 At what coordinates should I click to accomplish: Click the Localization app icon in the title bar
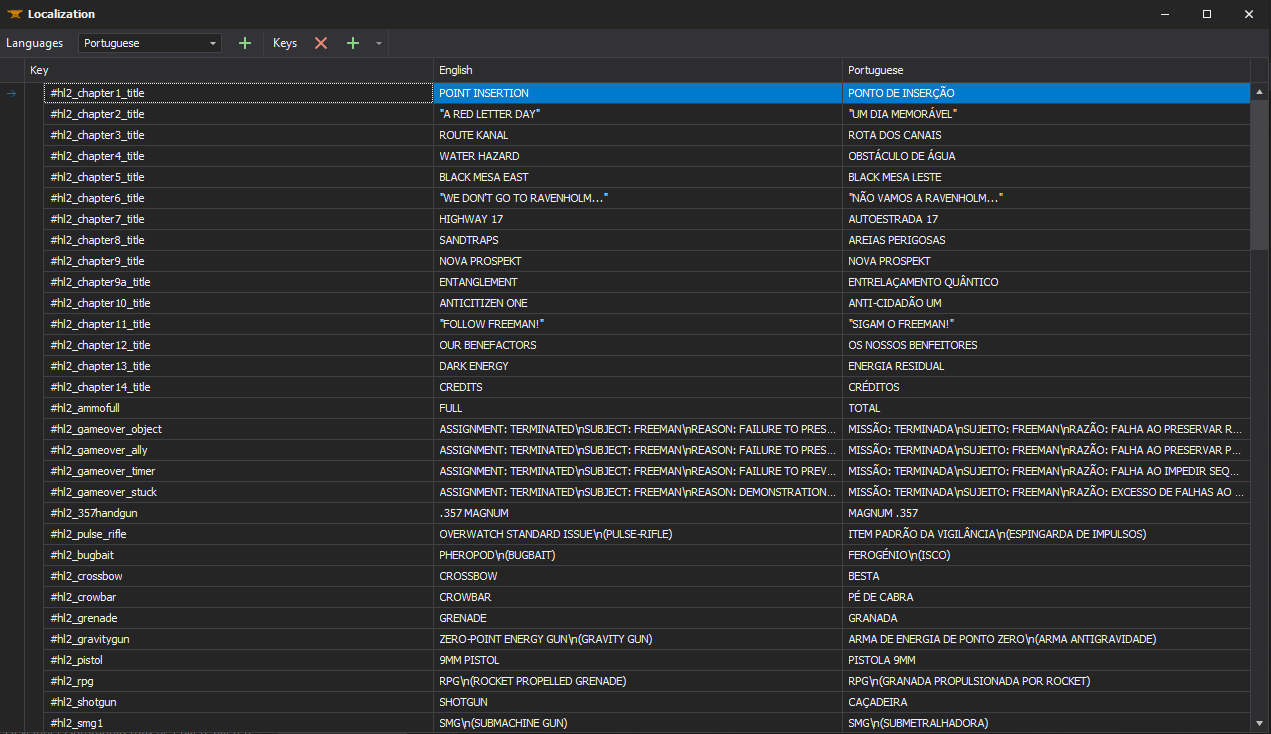point(14,13)
